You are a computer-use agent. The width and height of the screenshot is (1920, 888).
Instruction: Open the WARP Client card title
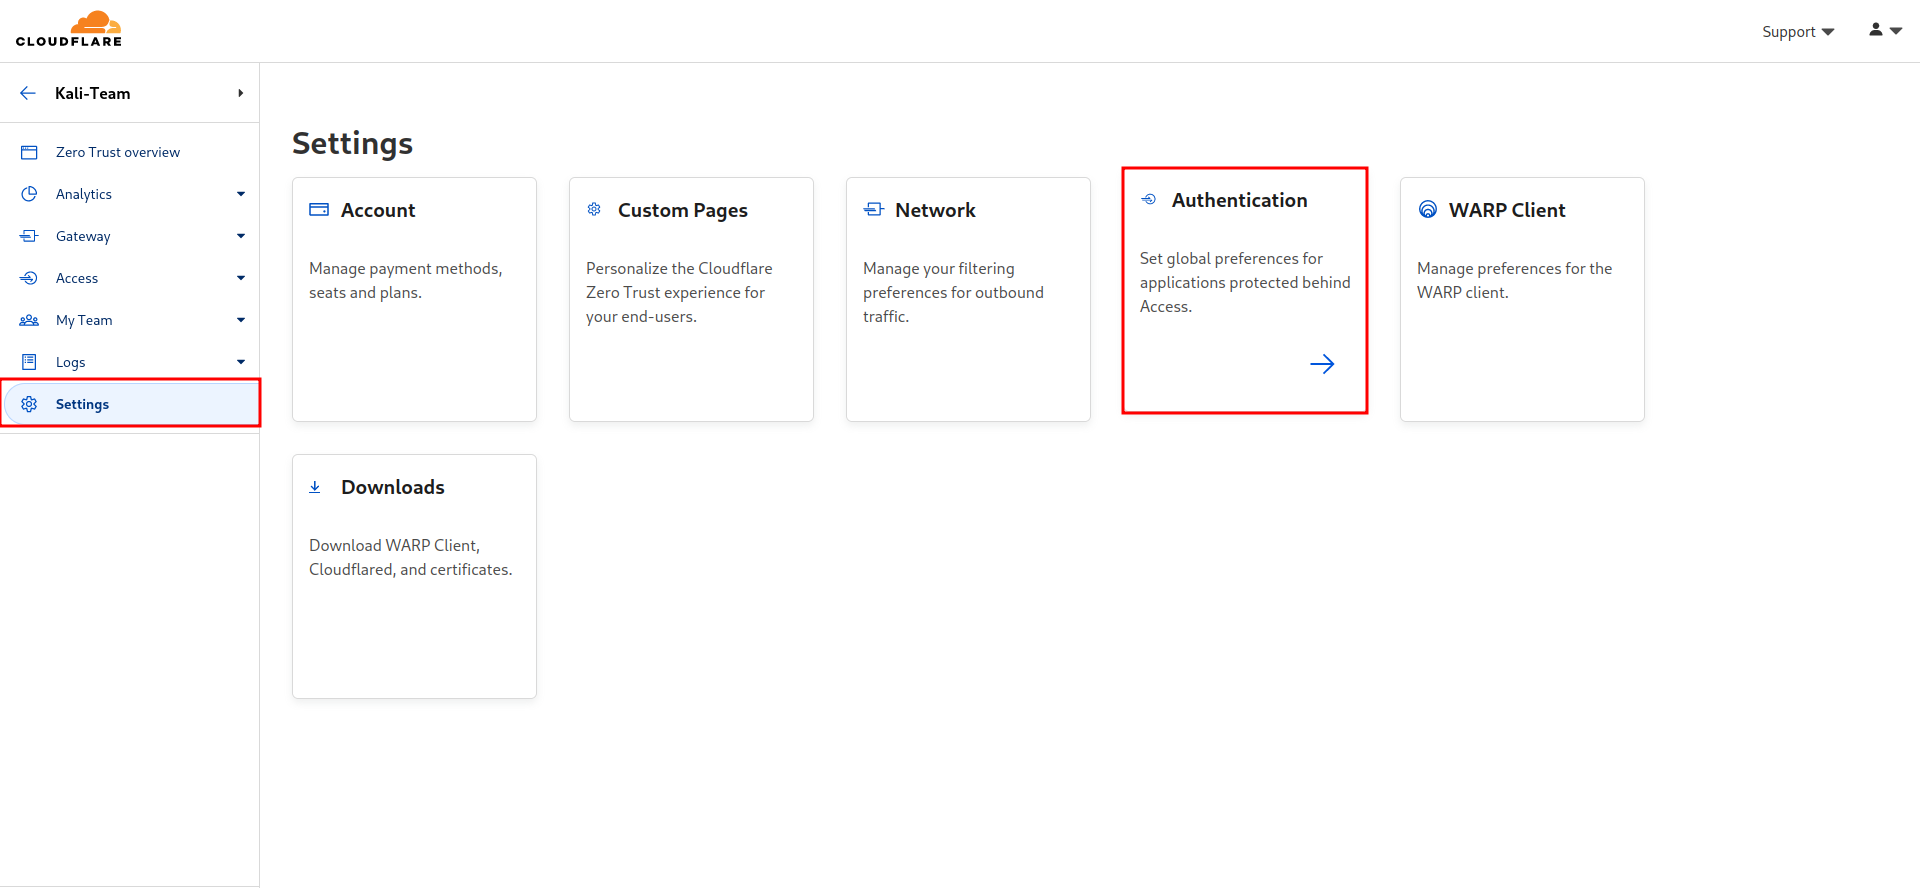(x=1507, y=210)
